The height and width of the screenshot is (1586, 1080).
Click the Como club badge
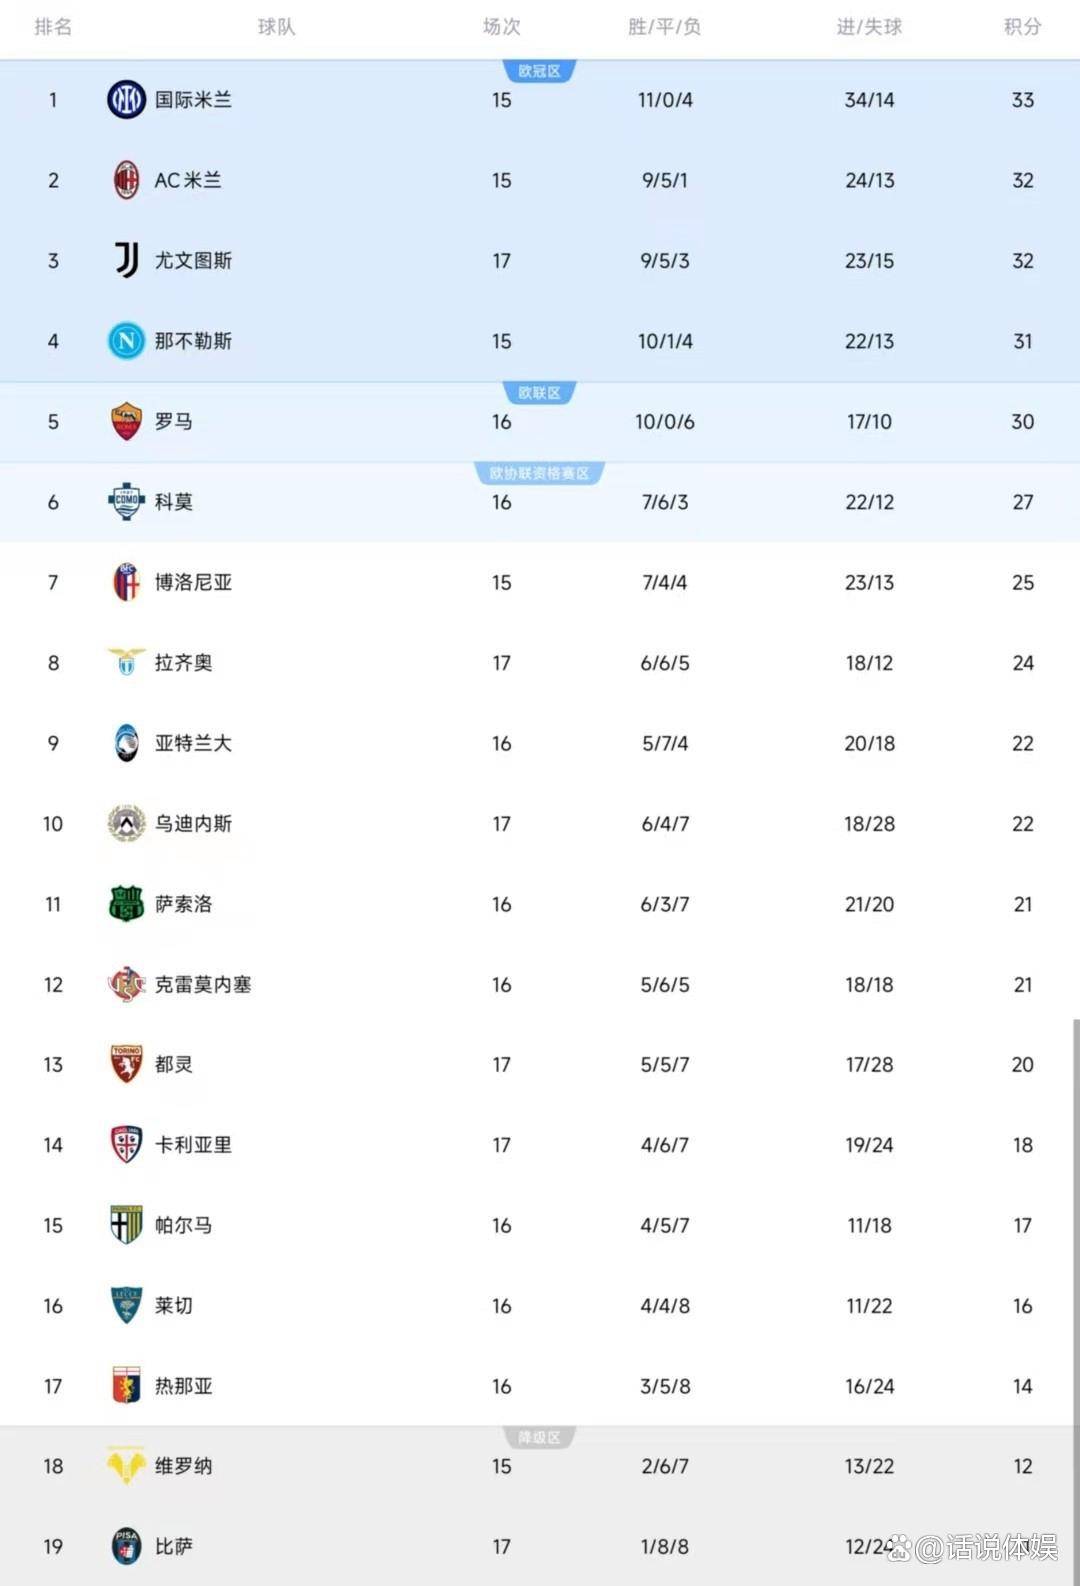[x=126, y=501]
